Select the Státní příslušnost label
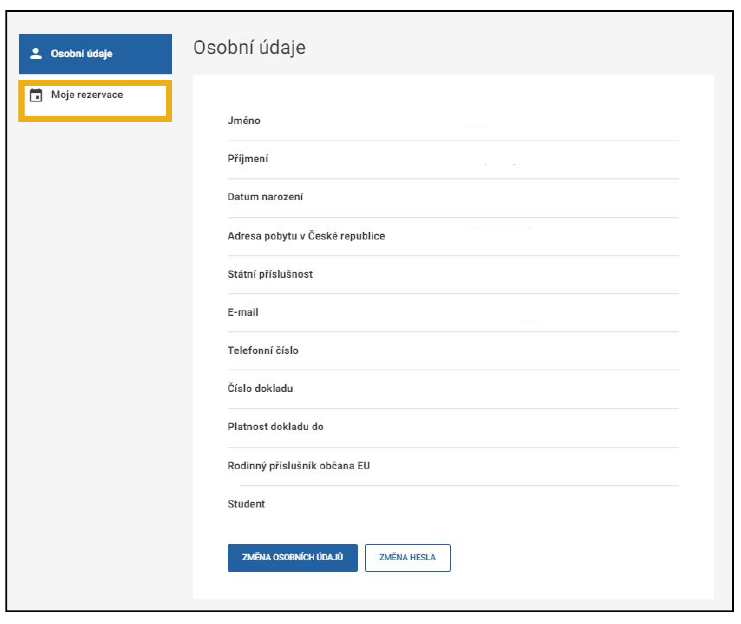Viewport: 741px width, 624px height. 270,274
